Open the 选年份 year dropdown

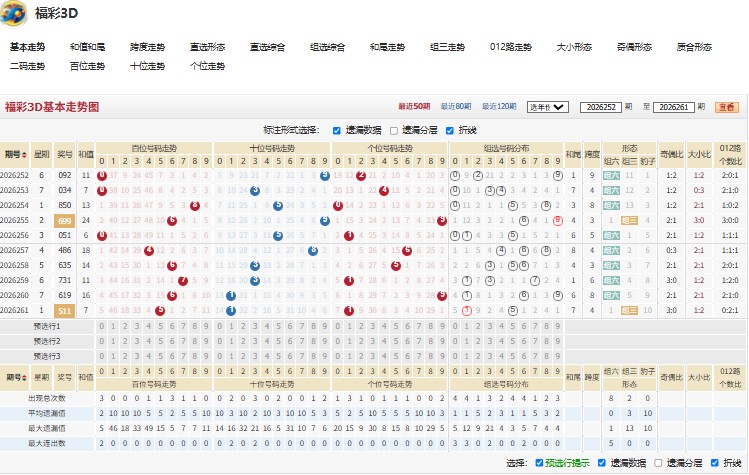coord(547,107)
